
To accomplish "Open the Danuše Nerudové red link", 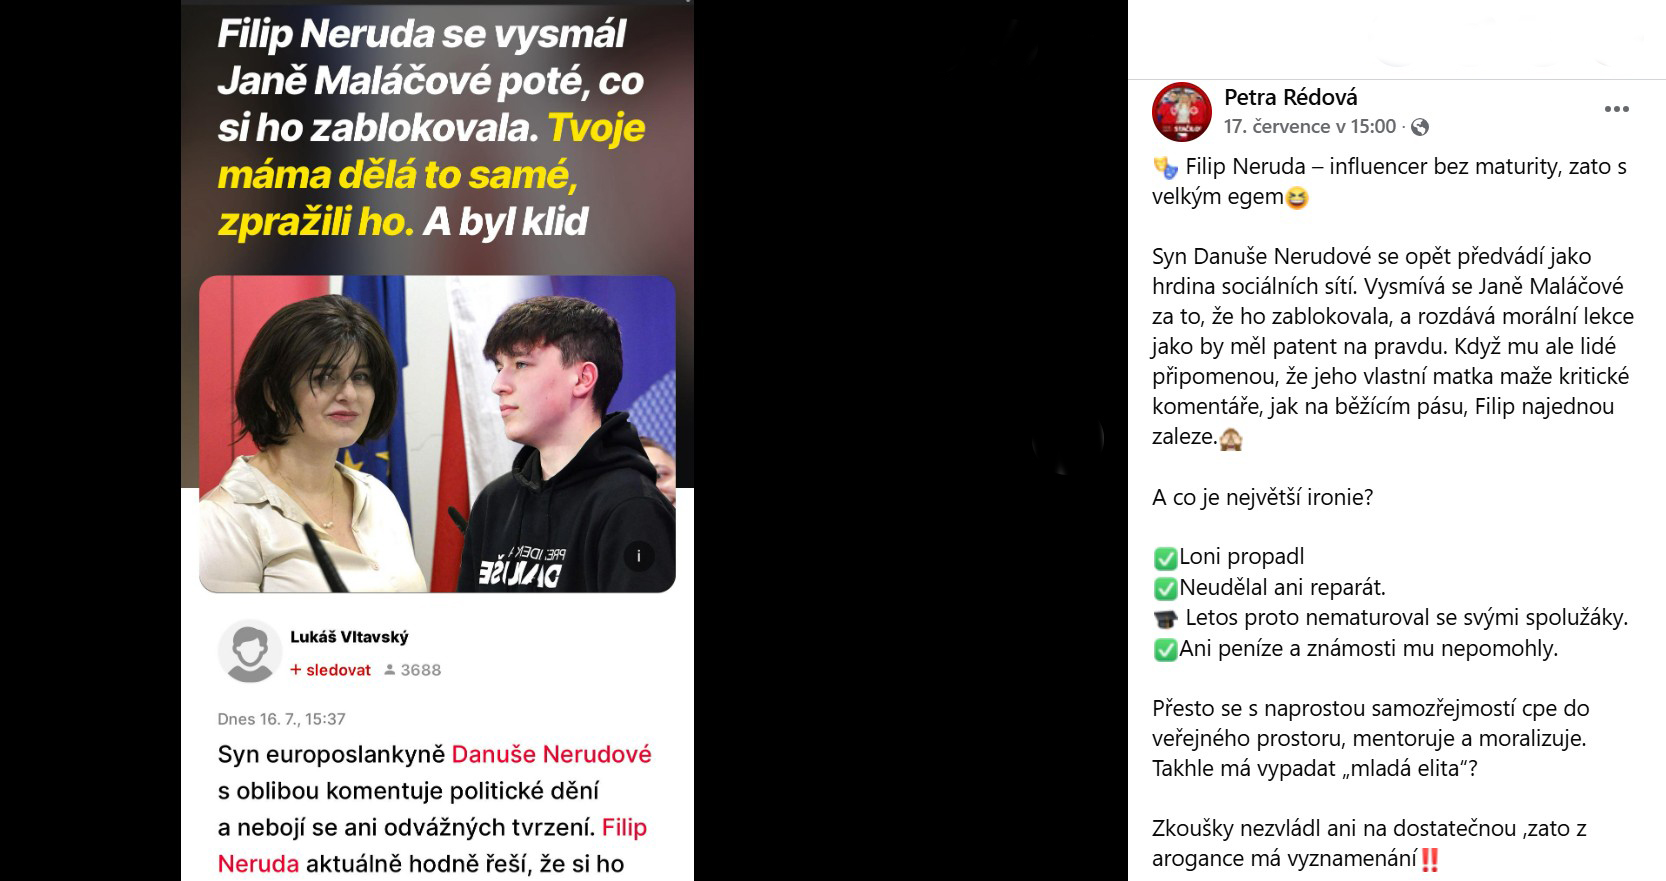I will pos(551,754).
